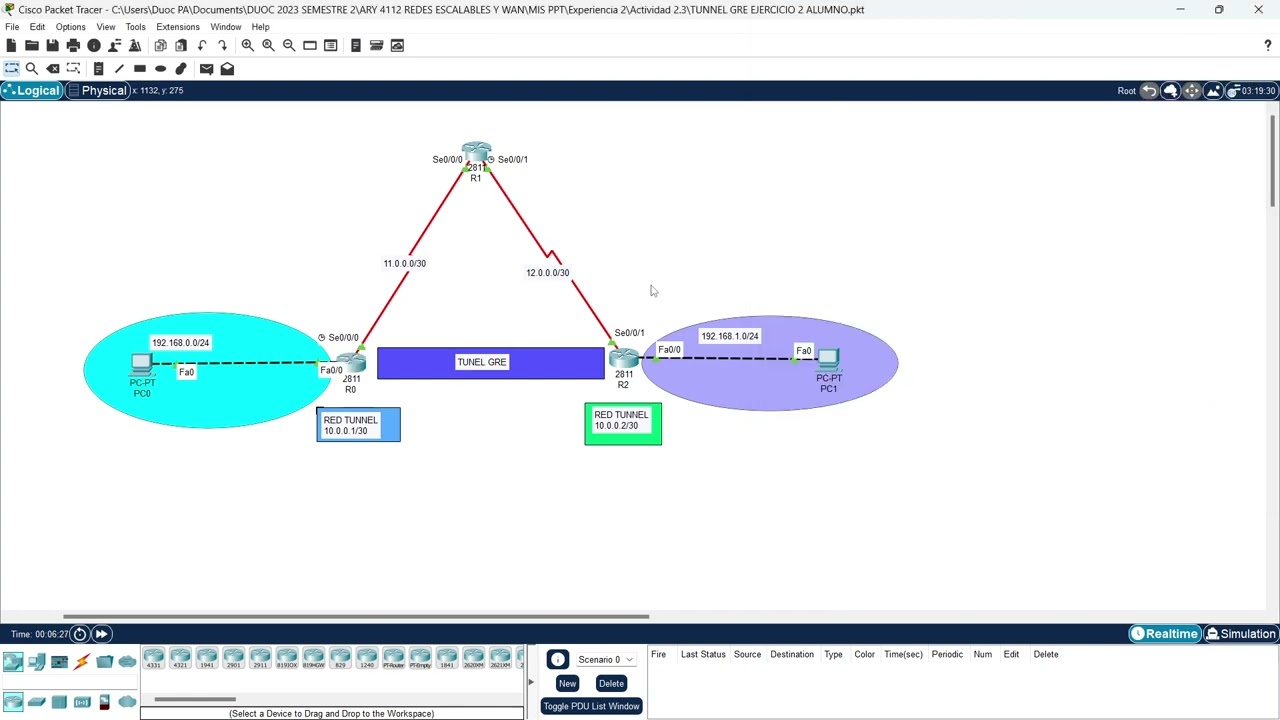Open the Extensions menu

pyautogui.click(x=178, y=27)
